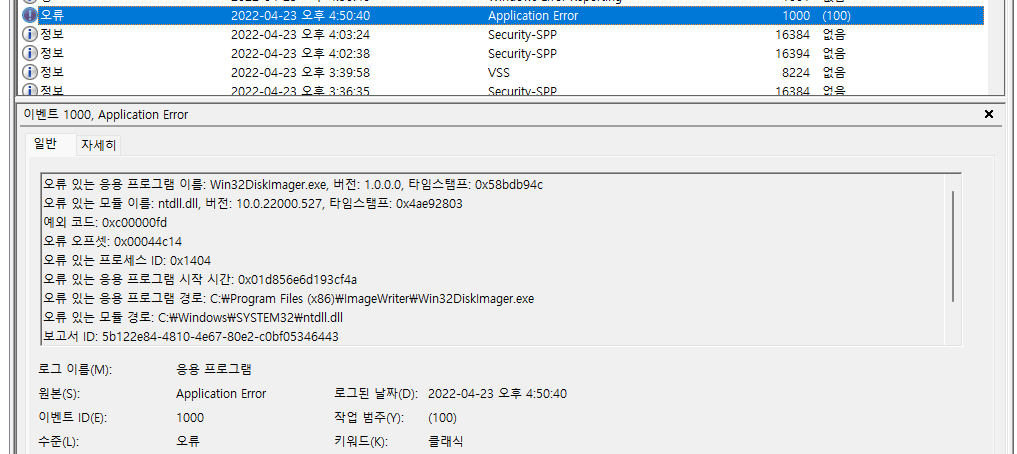This screenshot has width=1017, height=454.
Task: Click the faulting application name line with Win32DiskImager.exe
Action: 293,184
